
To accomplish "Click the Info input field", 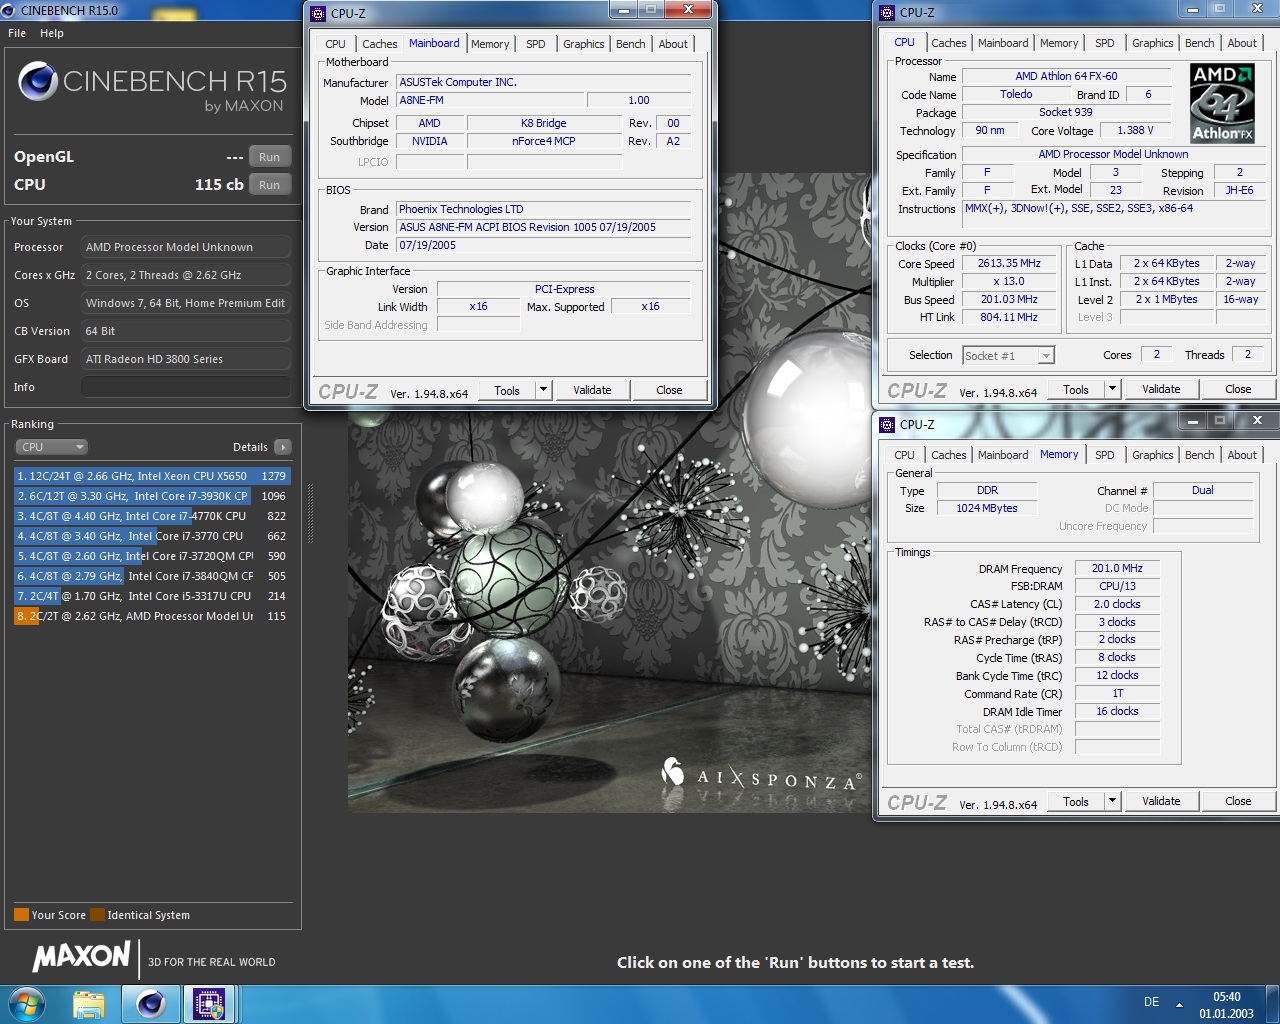I will click(186, 387).
